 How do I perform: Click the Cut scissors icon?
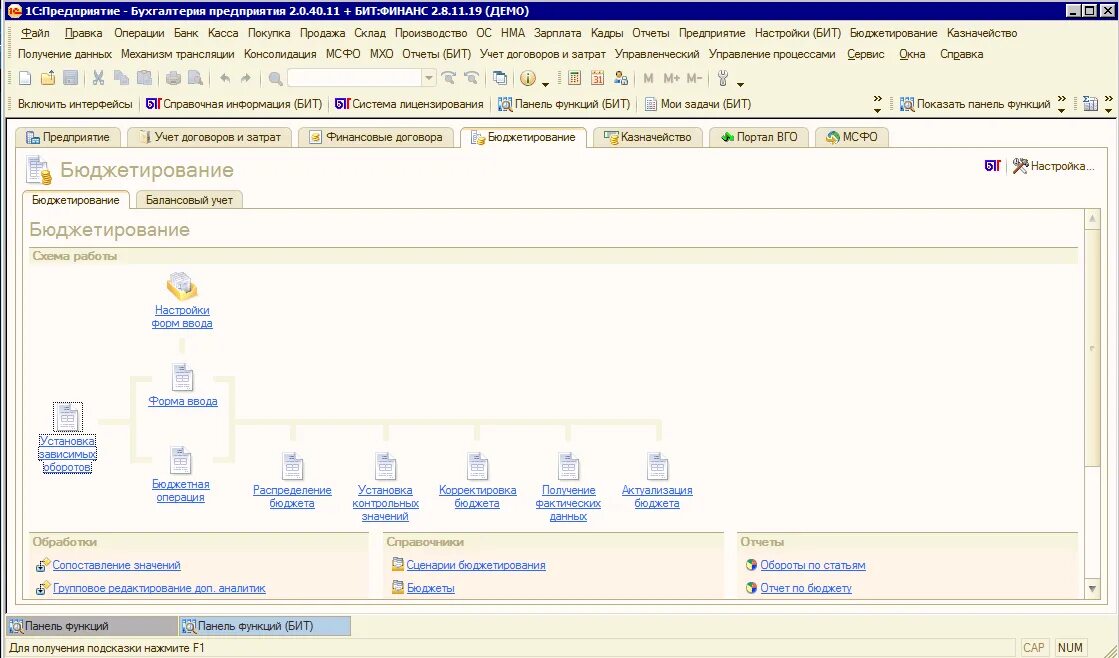99,79
